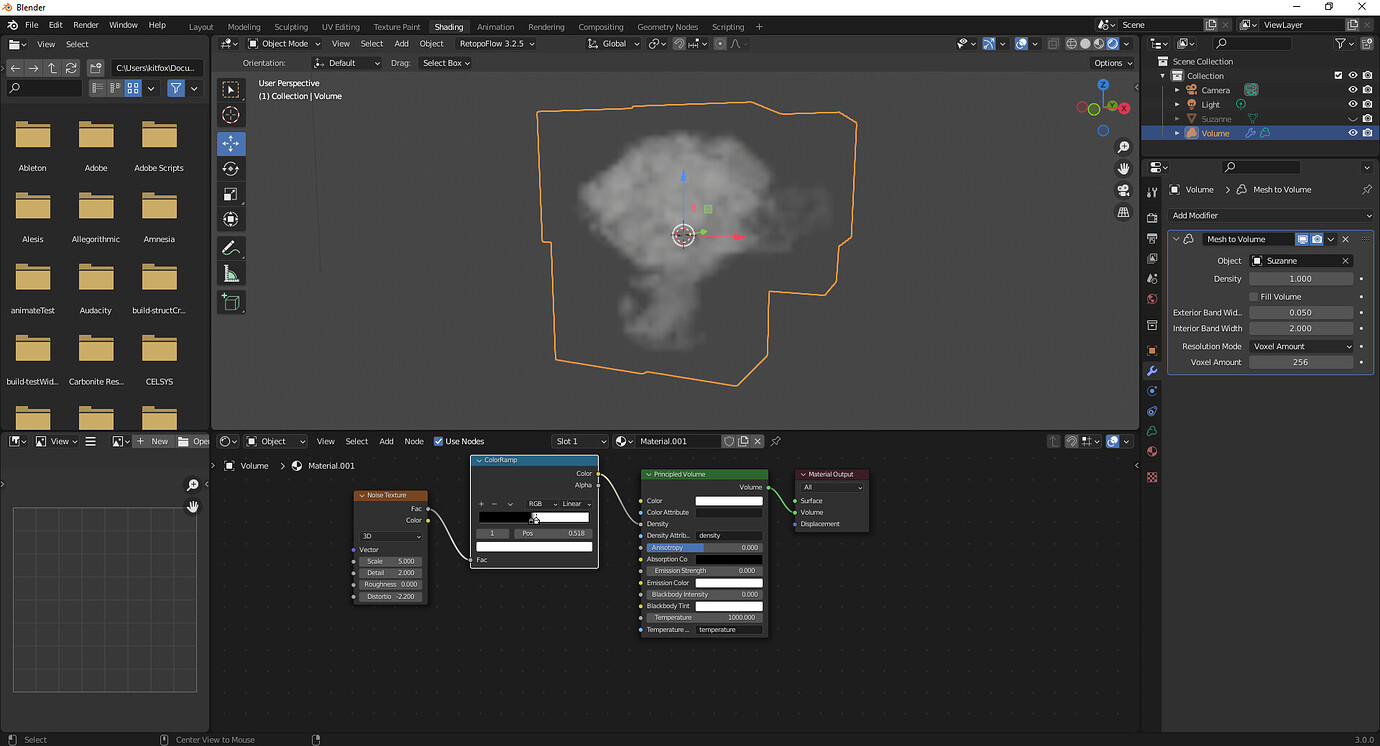The image size is (1380, 746).
Task: Open the Object Data properties volume tab
Action: coord(1152,431)
